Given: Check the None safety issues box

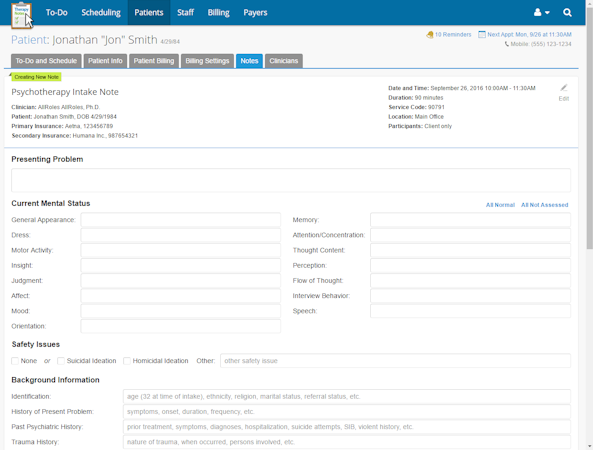Looking at the screenshot, I should click(15, 361).
